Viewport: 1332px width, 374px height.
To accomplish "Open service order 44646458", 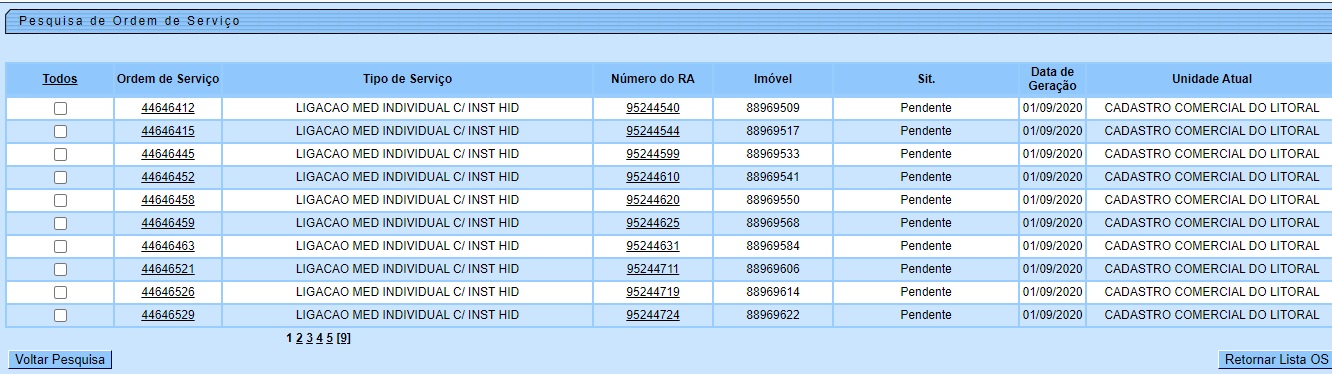I will (168, 200).
